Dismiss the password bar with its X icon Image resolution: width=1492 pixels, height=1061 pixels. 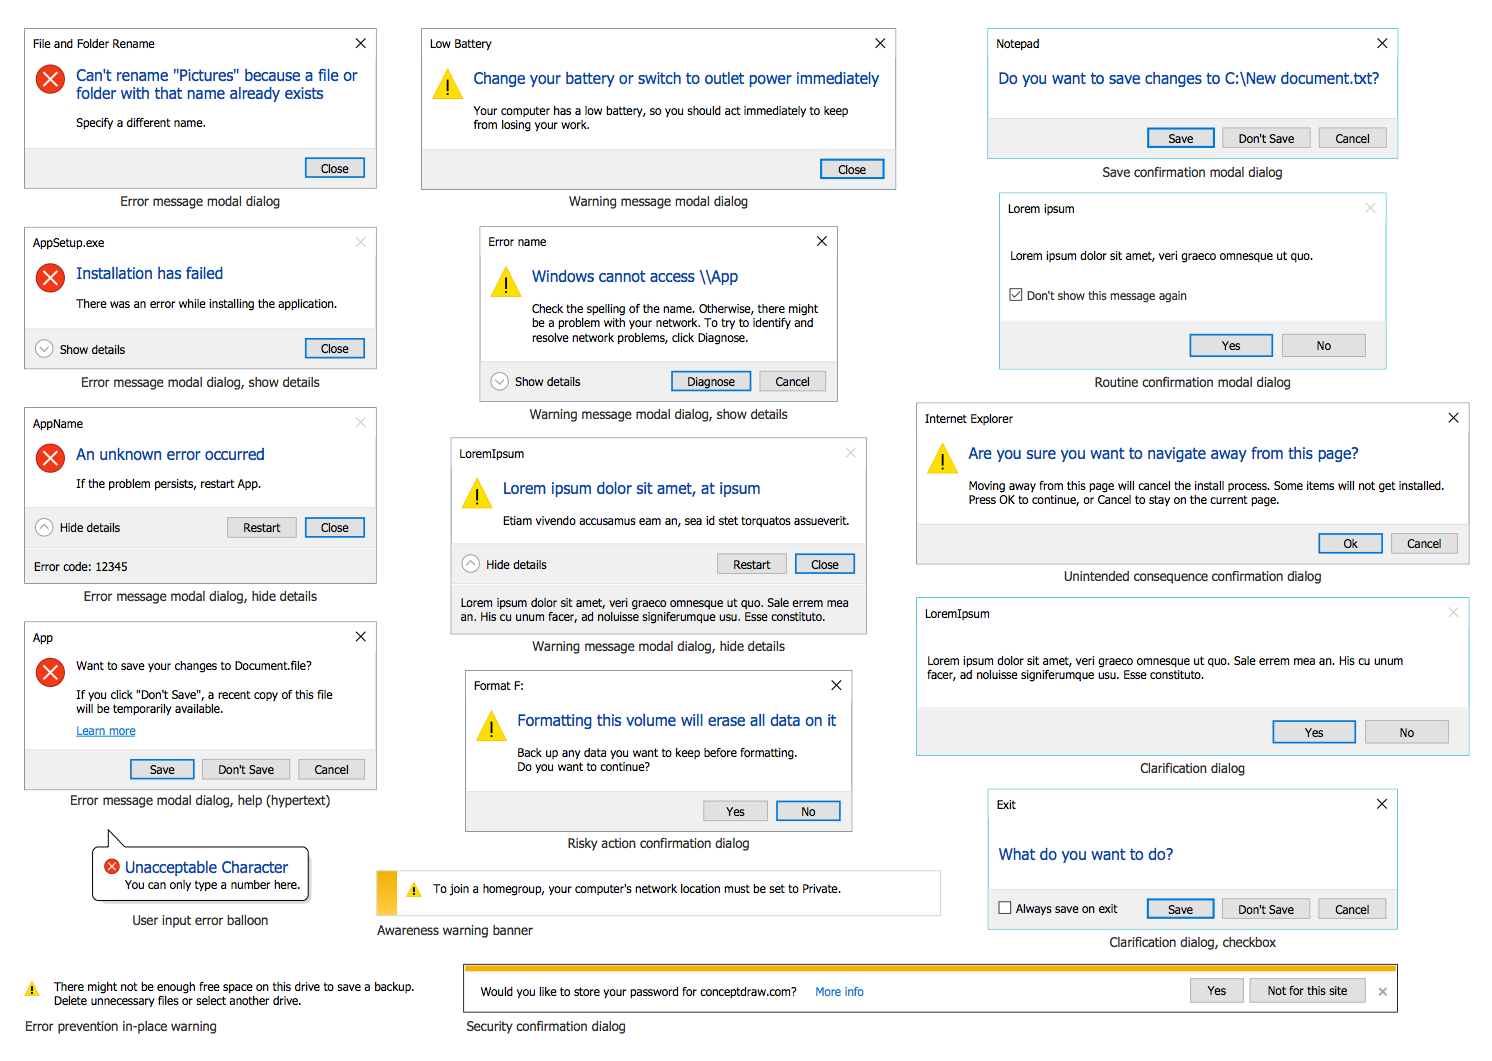click(1382, 992)
